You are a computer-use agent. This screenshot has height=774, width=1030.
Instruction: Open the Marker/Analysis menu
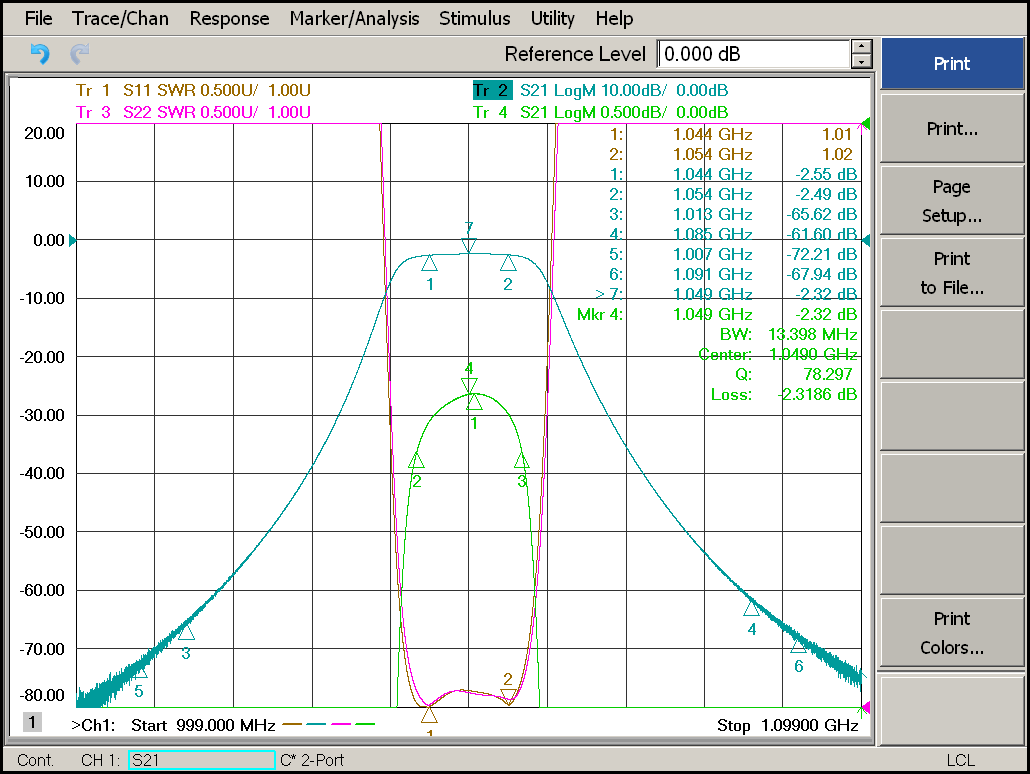click(x=354, y=18)
